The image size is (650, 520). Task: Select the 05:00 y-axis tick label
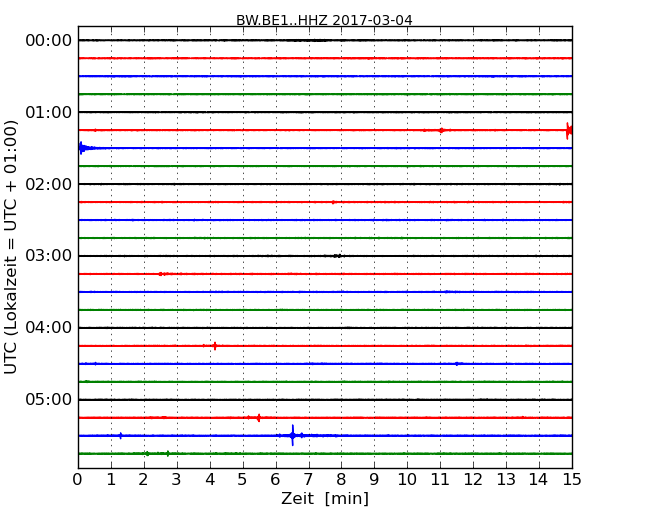pos(49,399)
